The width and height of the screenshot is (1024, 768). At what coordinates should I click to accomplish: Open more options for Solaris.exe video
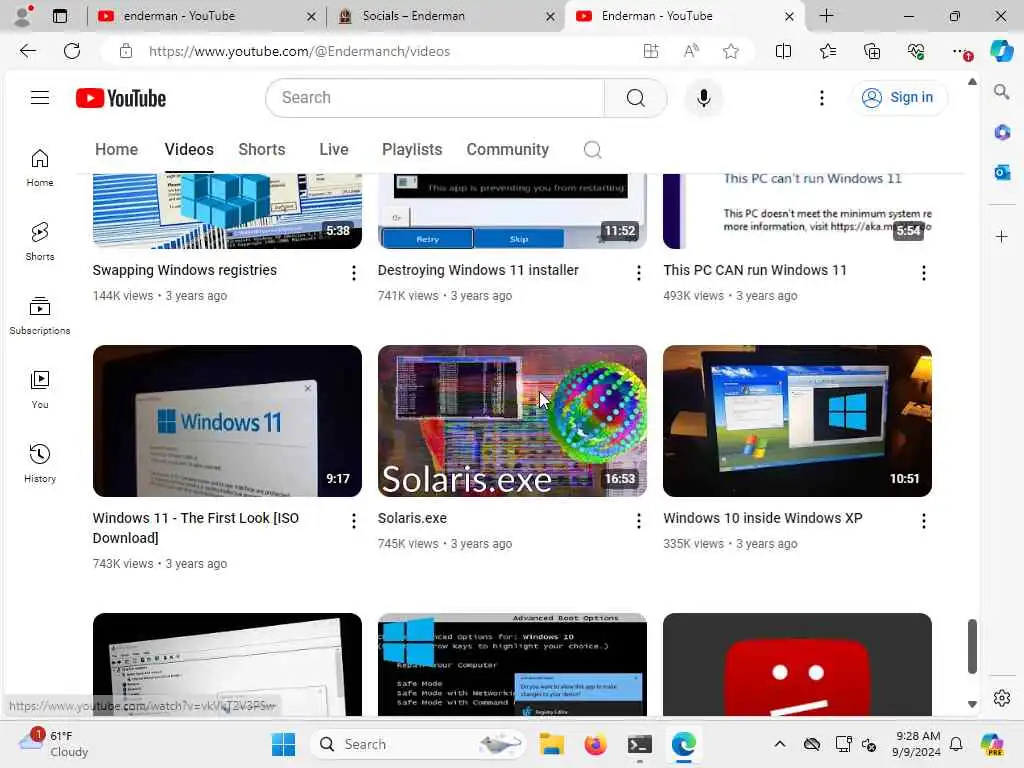pos(639,521)
